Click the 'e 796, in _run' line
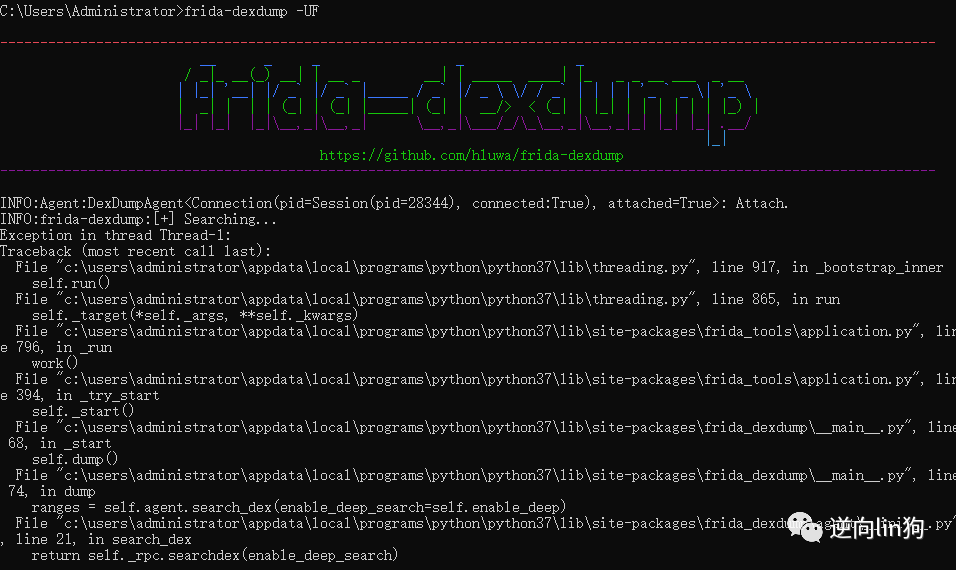The height and width of the screenshot is (570, 956). pyautogui.click(x=56, y=347)
